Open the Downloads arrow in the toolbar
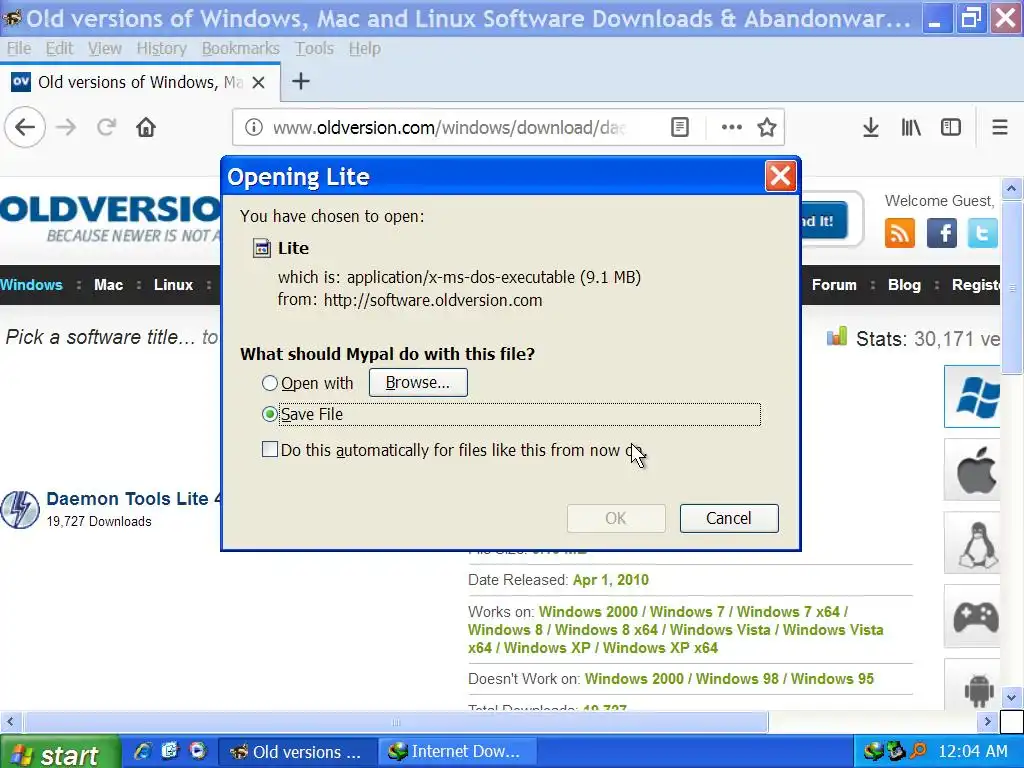Viewport: 1024px width, 768px height. click(871, 127)
